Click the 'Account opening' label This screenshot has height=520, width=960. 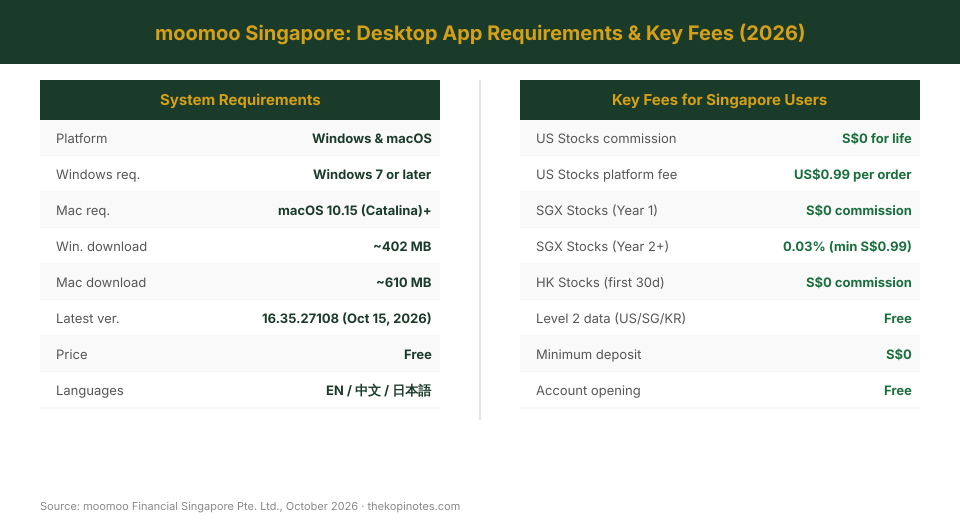[x=588, y=391]
